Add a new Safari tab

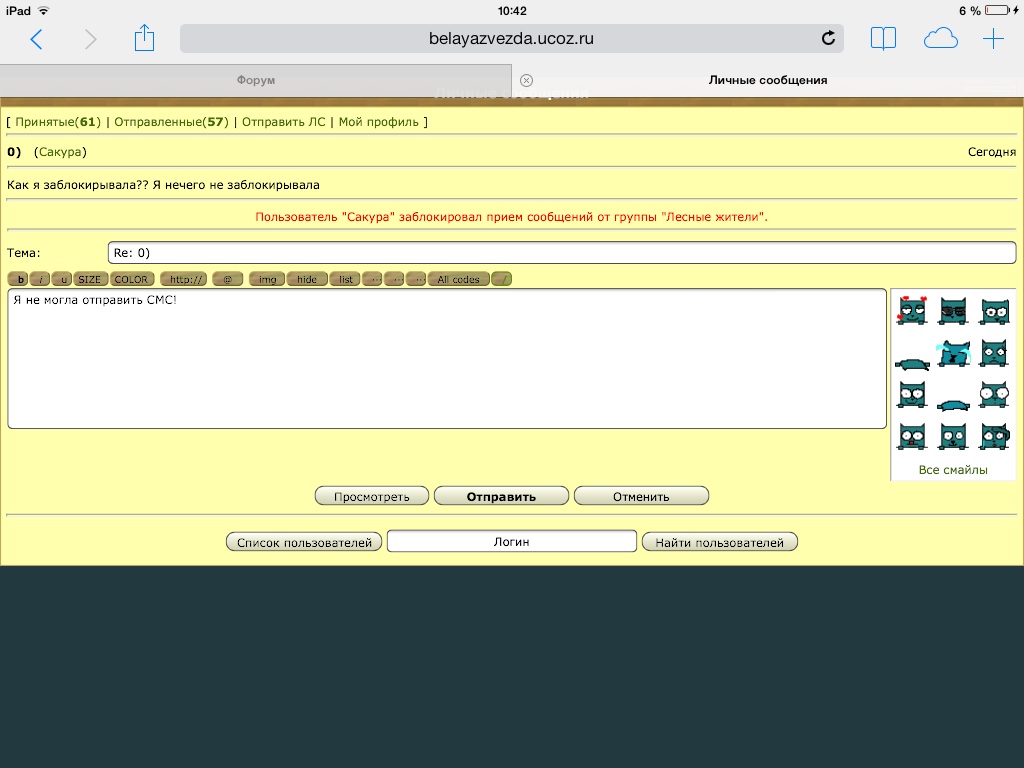[993, 39]
